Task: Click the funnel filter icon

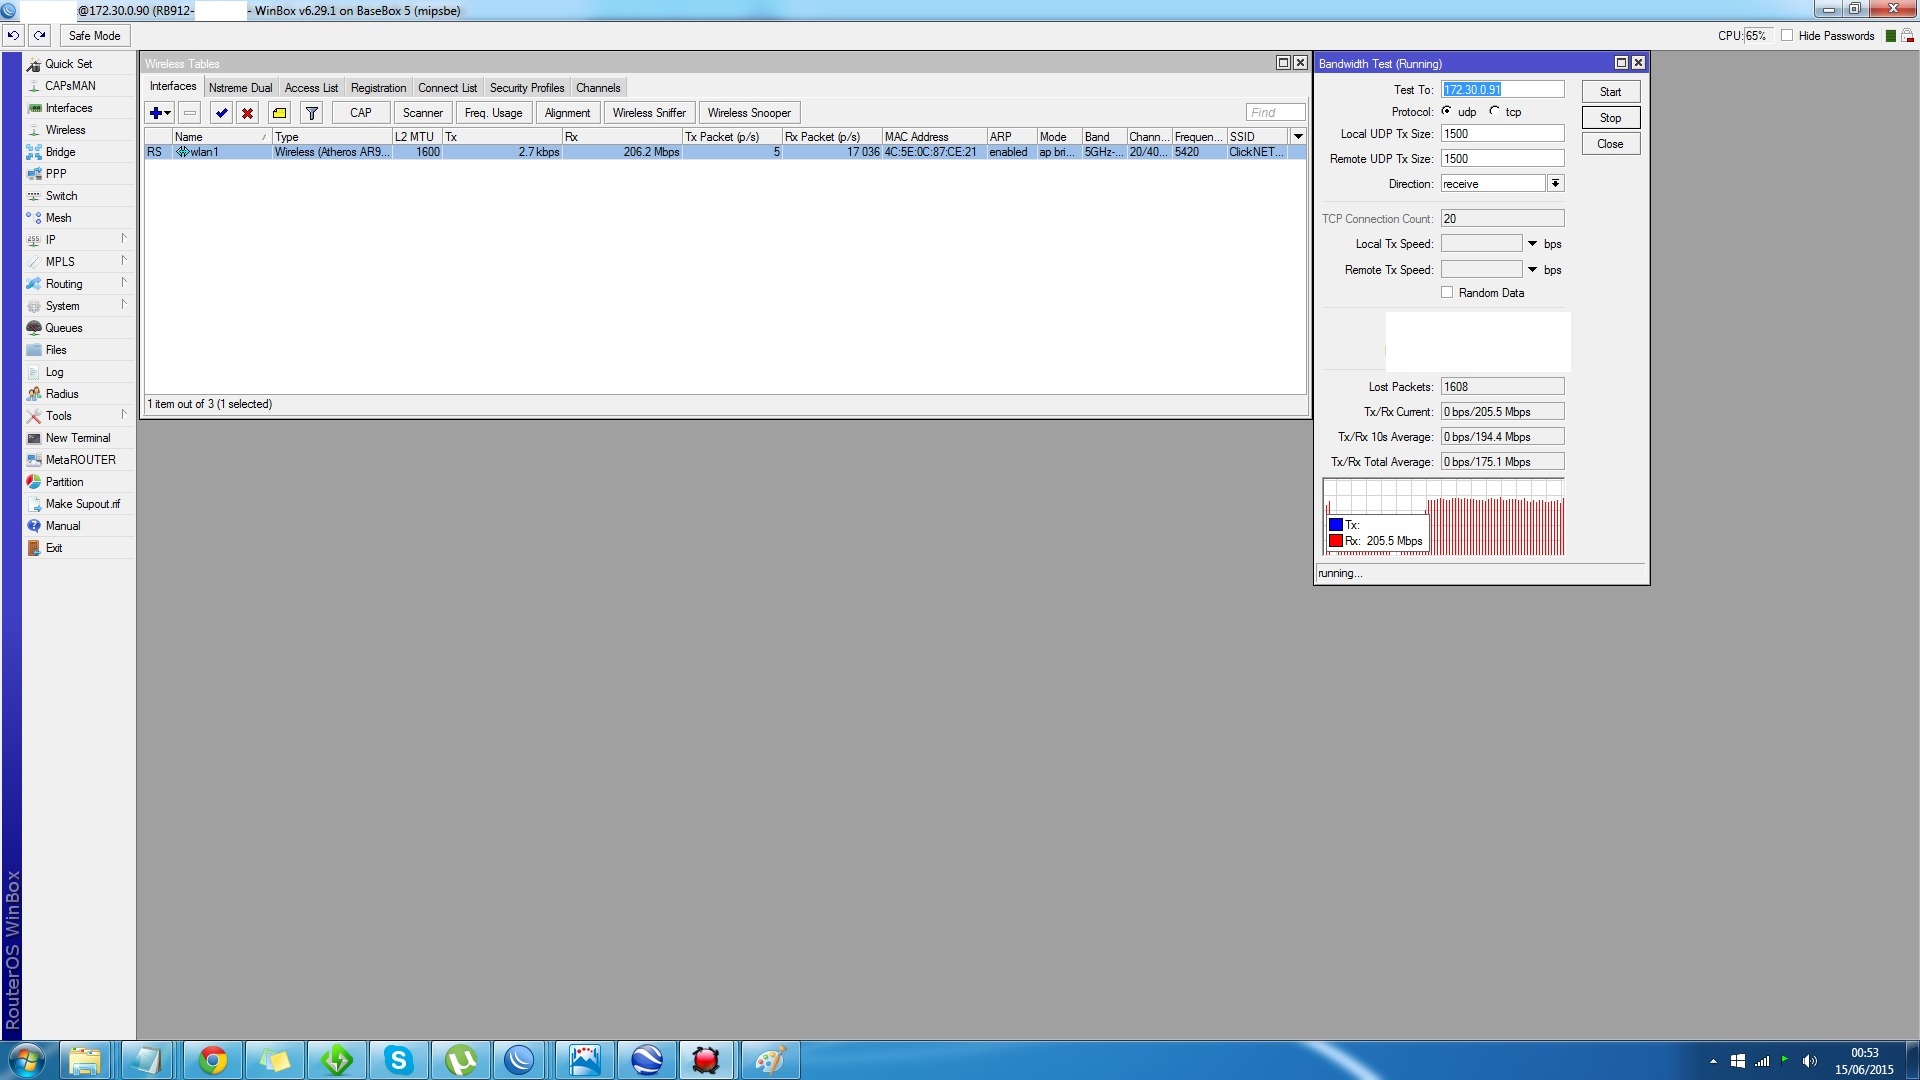Action: pos(312,113)
